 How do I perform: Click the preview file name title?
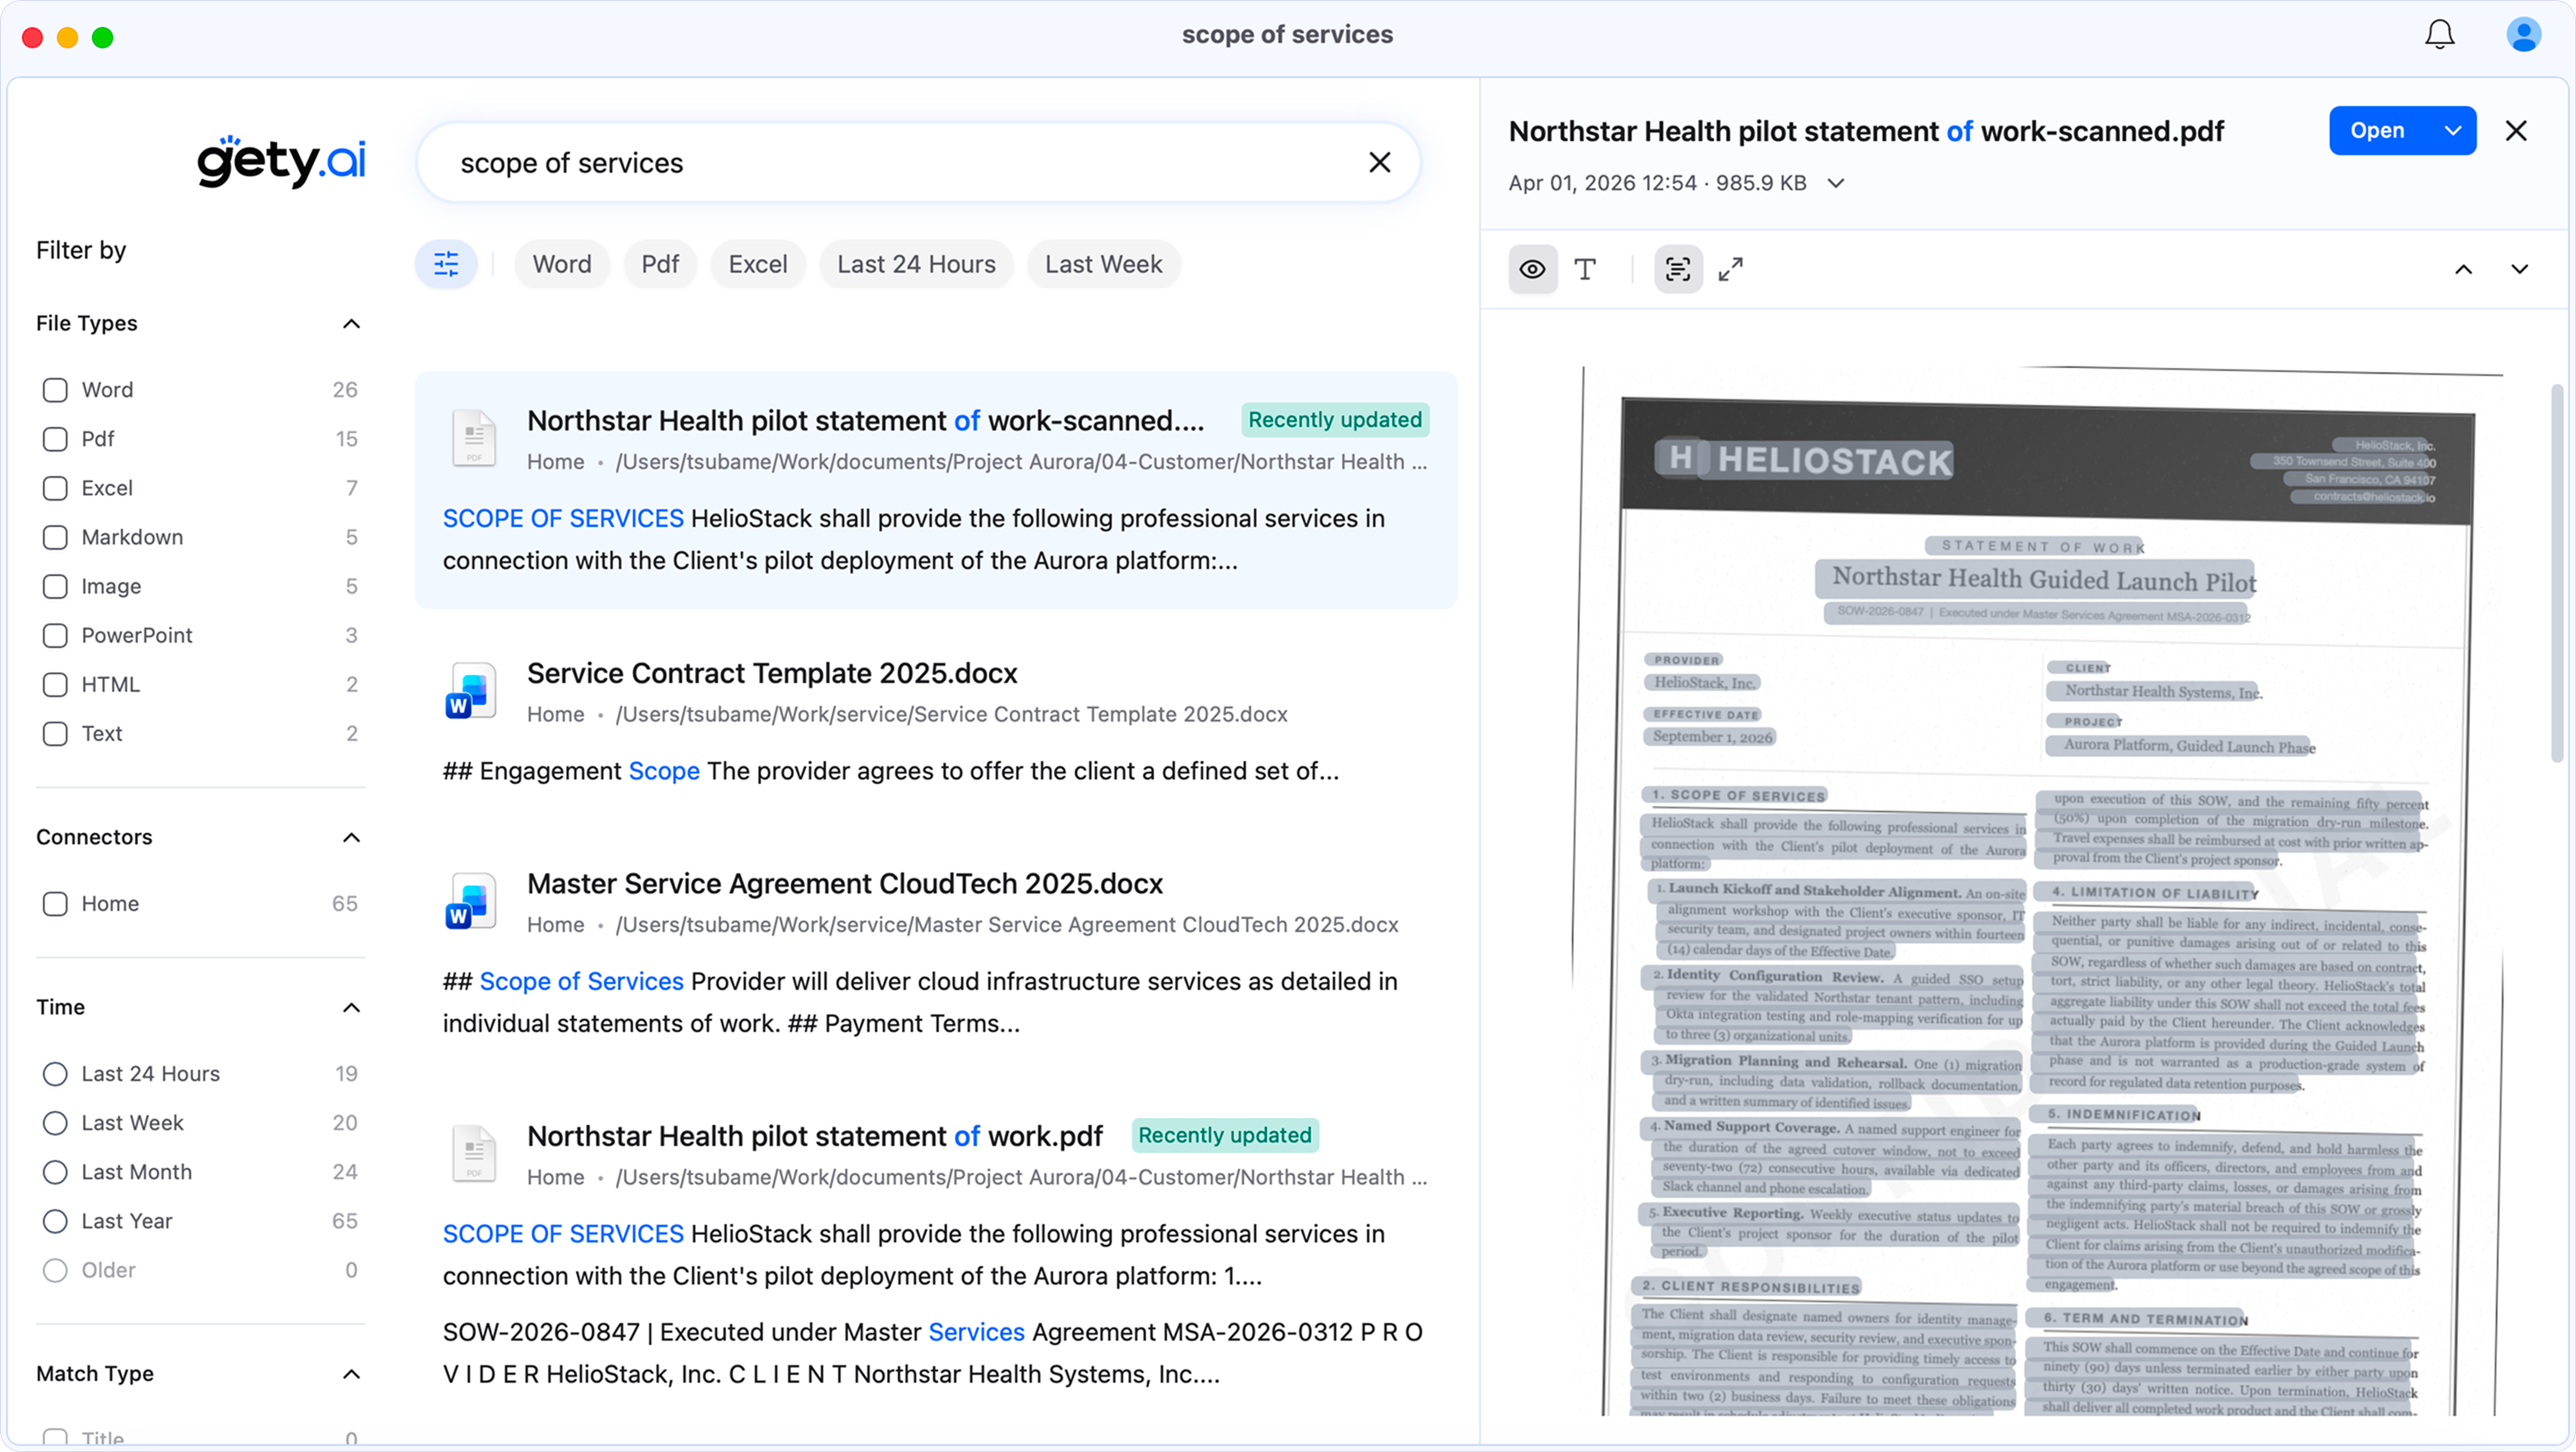click(1866, 131)
